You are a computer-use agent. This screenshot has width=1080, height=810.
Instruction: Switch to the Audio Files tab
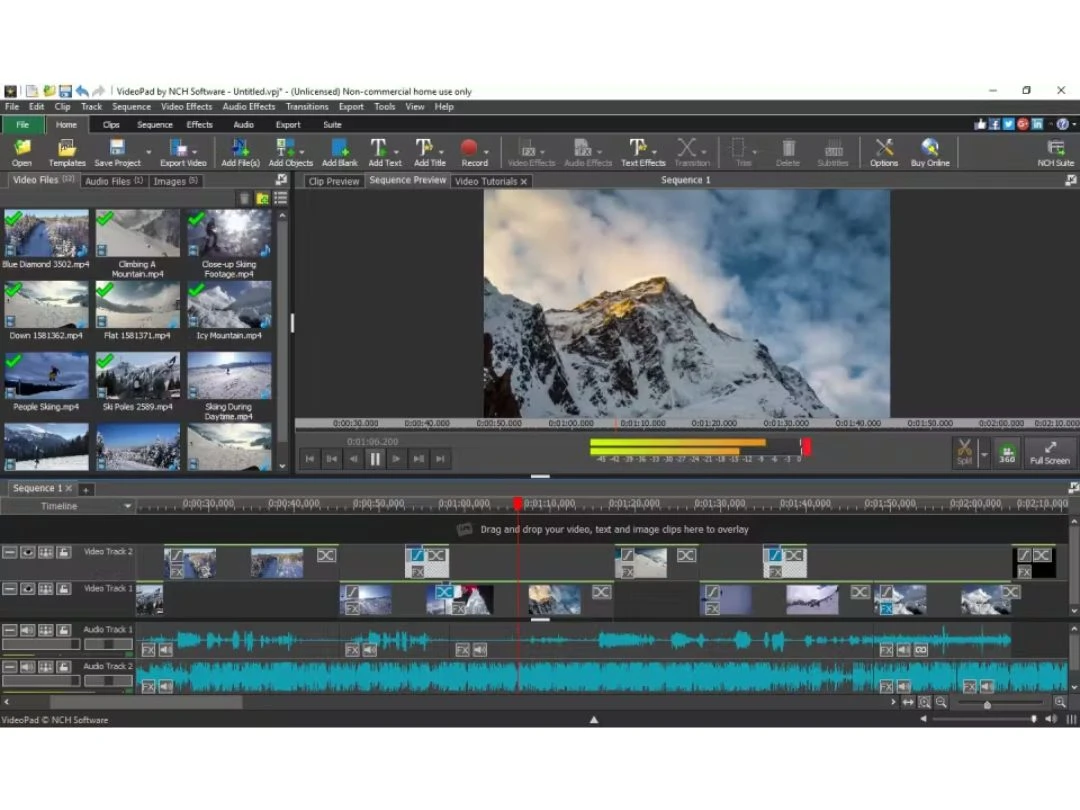tap(113, 181)
